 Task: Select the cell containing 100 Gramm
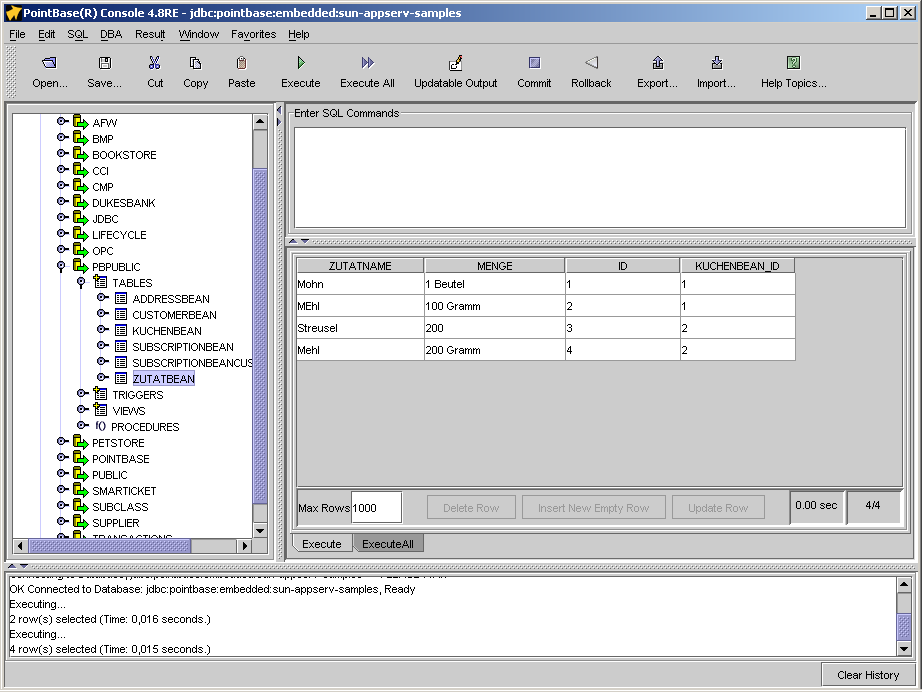pos(495,306)
